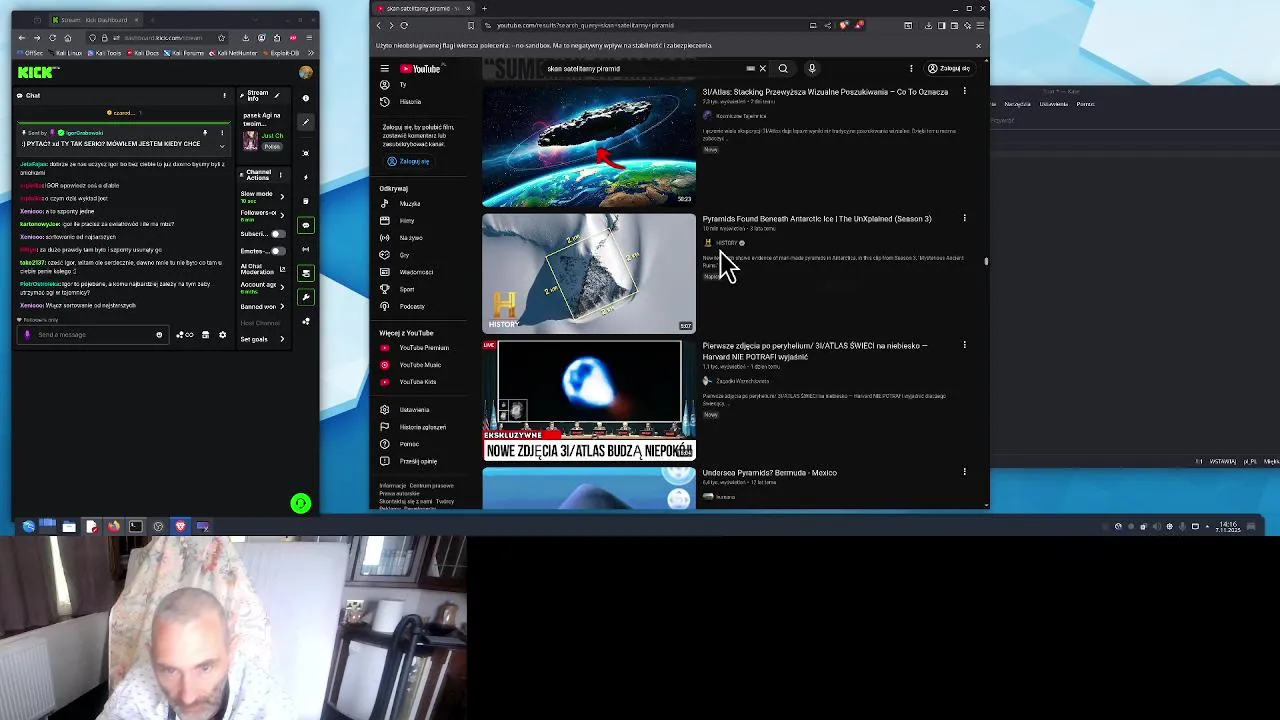The image size is (1280, 720).
Task: Open Gry in YouTube sidebar
Action: coord(405,255)
